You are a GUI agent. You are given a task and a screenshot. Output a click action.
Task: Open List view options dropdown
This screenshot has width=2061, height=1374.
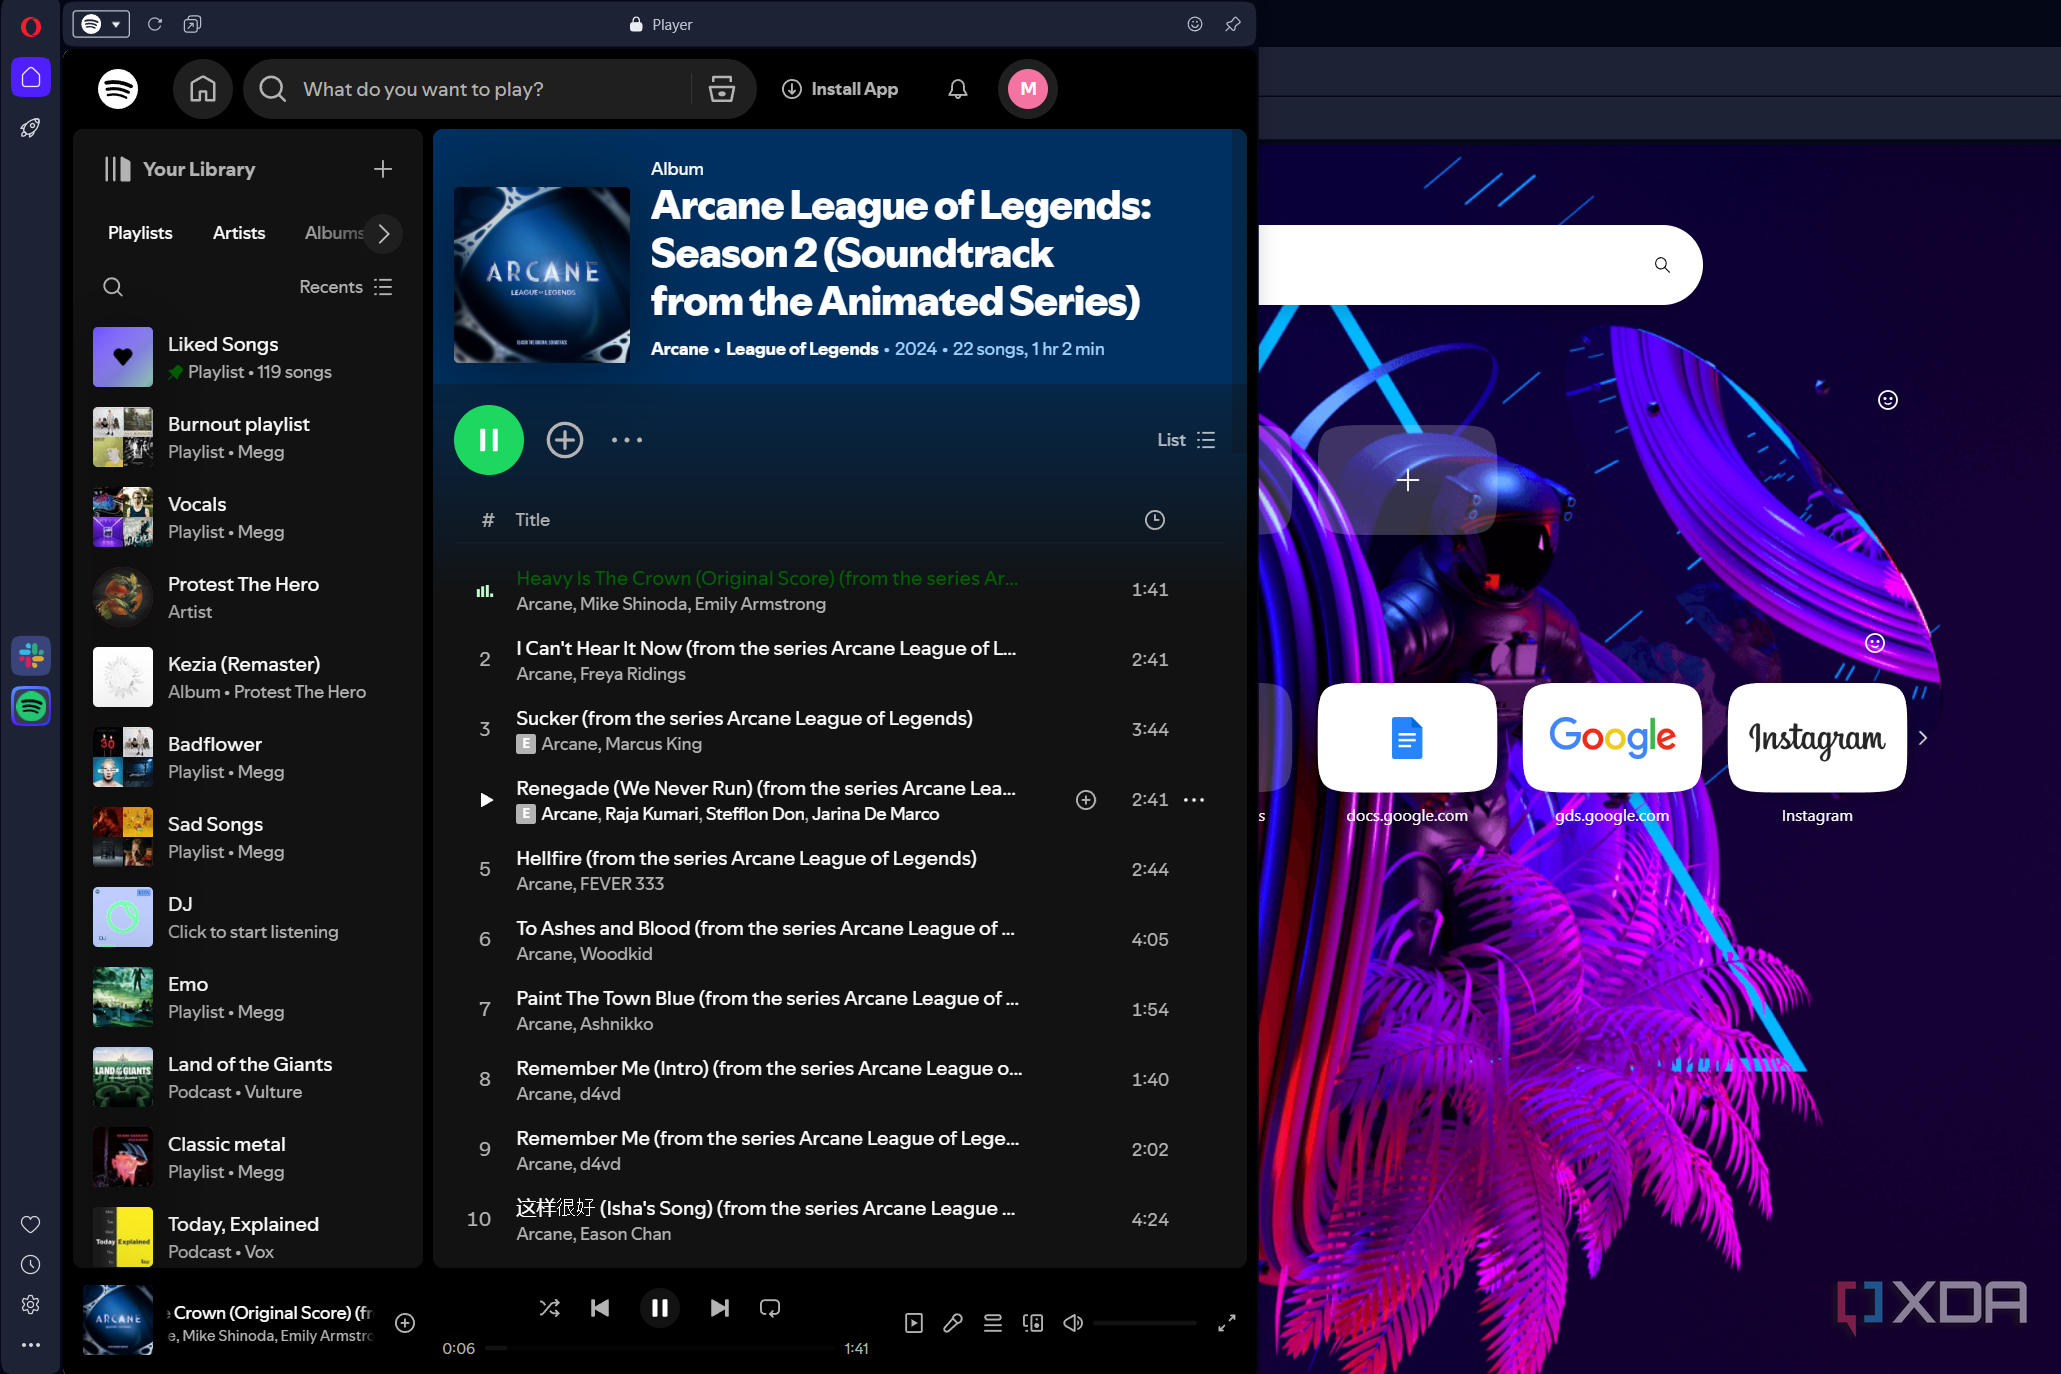click(1186, 440)
